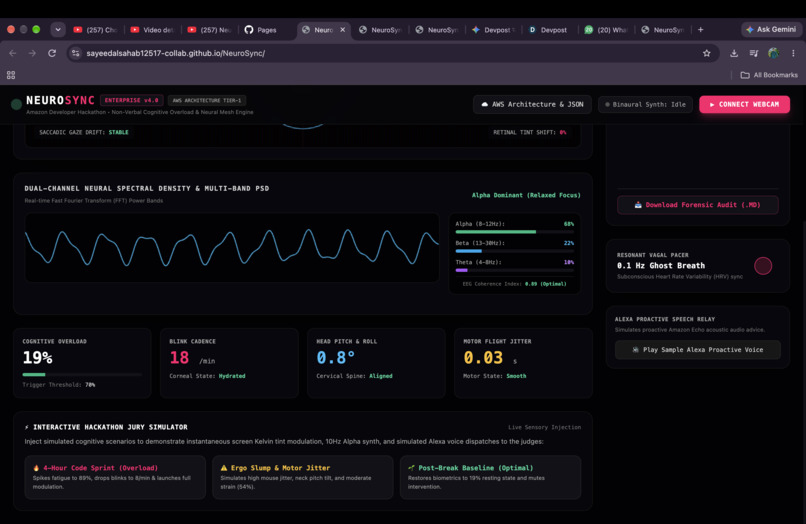Click the play icon in Connect Webcam button

click(x=712, y=104)
